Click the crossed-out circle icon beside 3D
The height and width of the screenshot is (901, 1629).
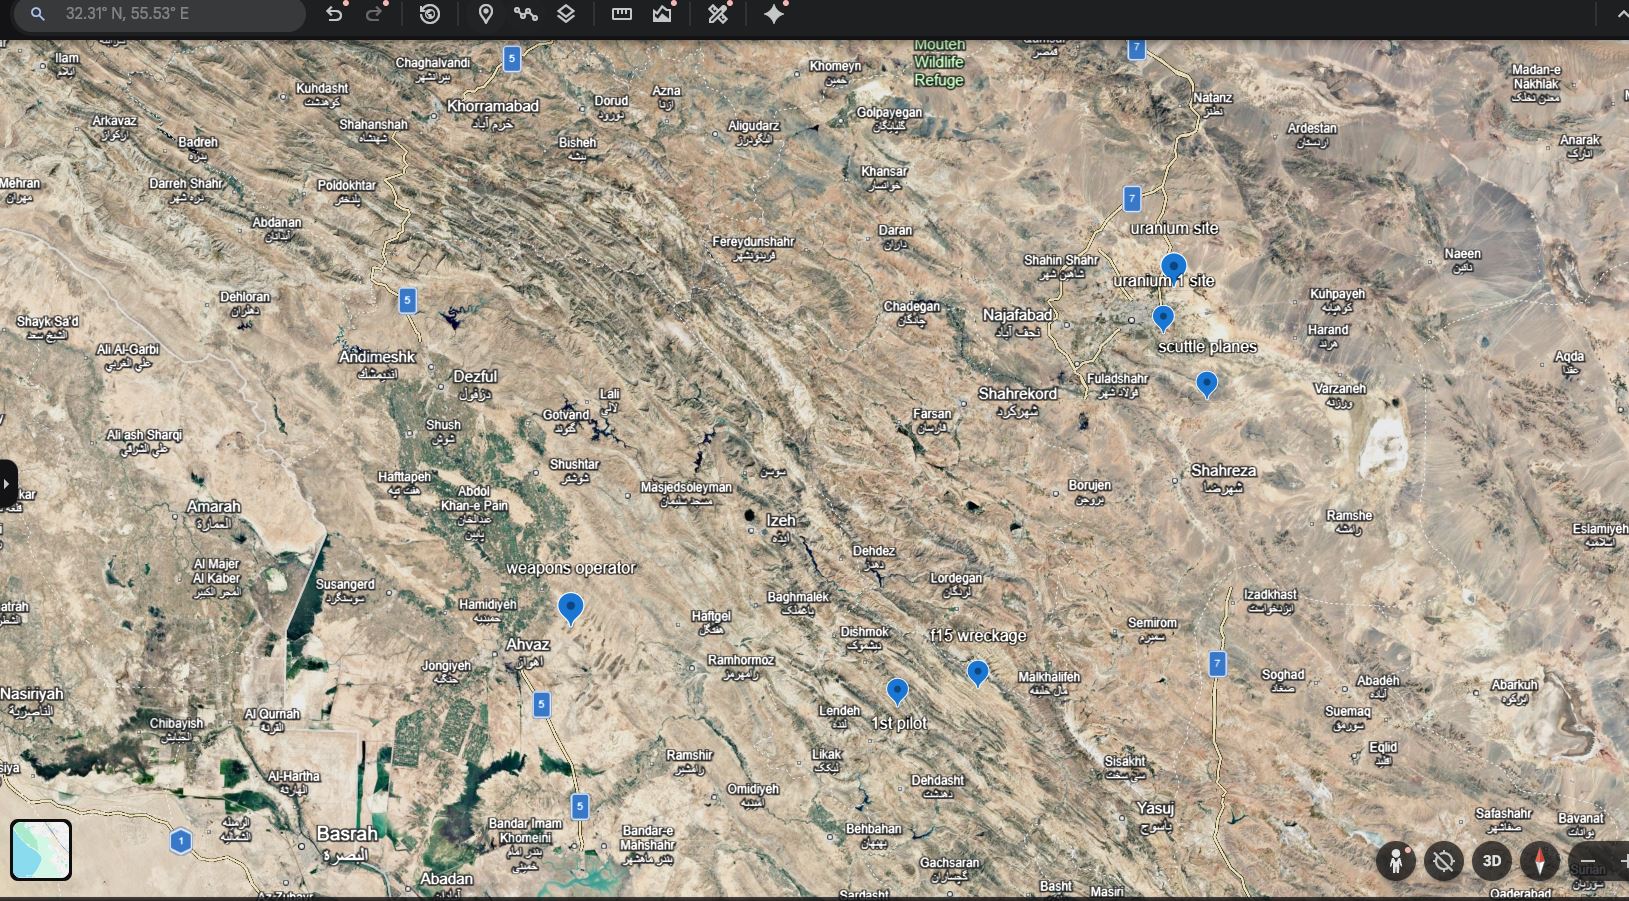pyautogui.click(x=1444, y=861)
